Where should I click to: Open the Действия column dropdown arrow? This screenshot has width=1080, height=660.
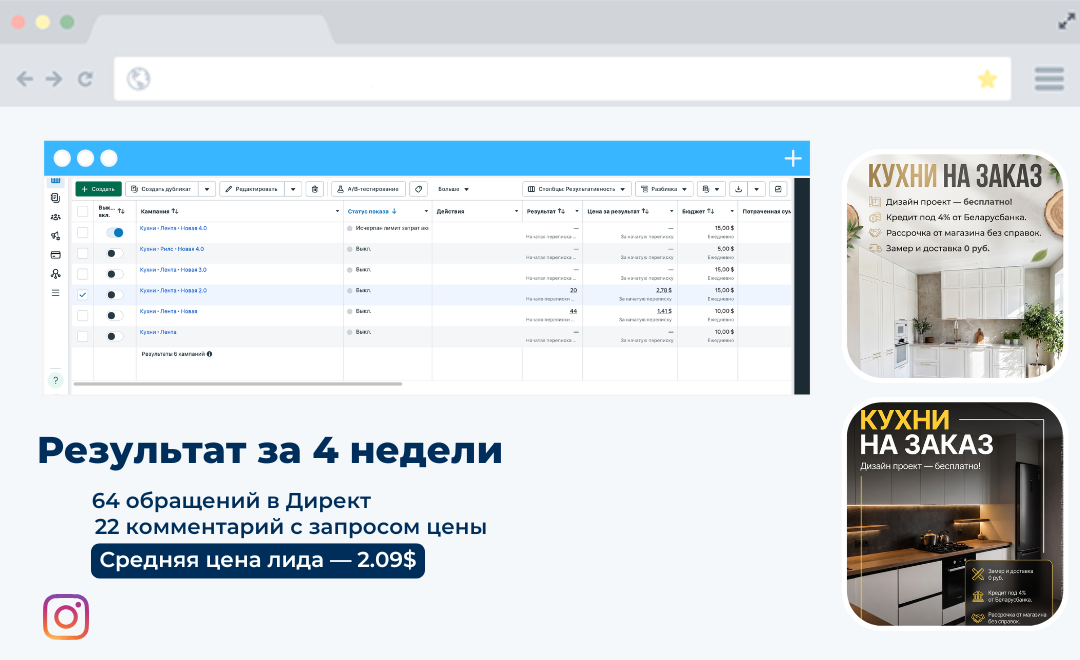517,212
